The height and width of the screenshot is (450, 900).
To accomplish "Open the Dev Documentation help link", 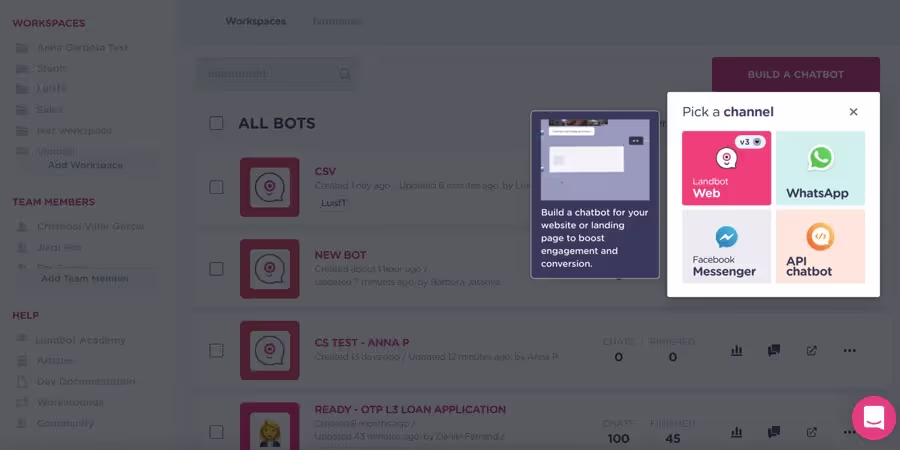I will [86, 381].
